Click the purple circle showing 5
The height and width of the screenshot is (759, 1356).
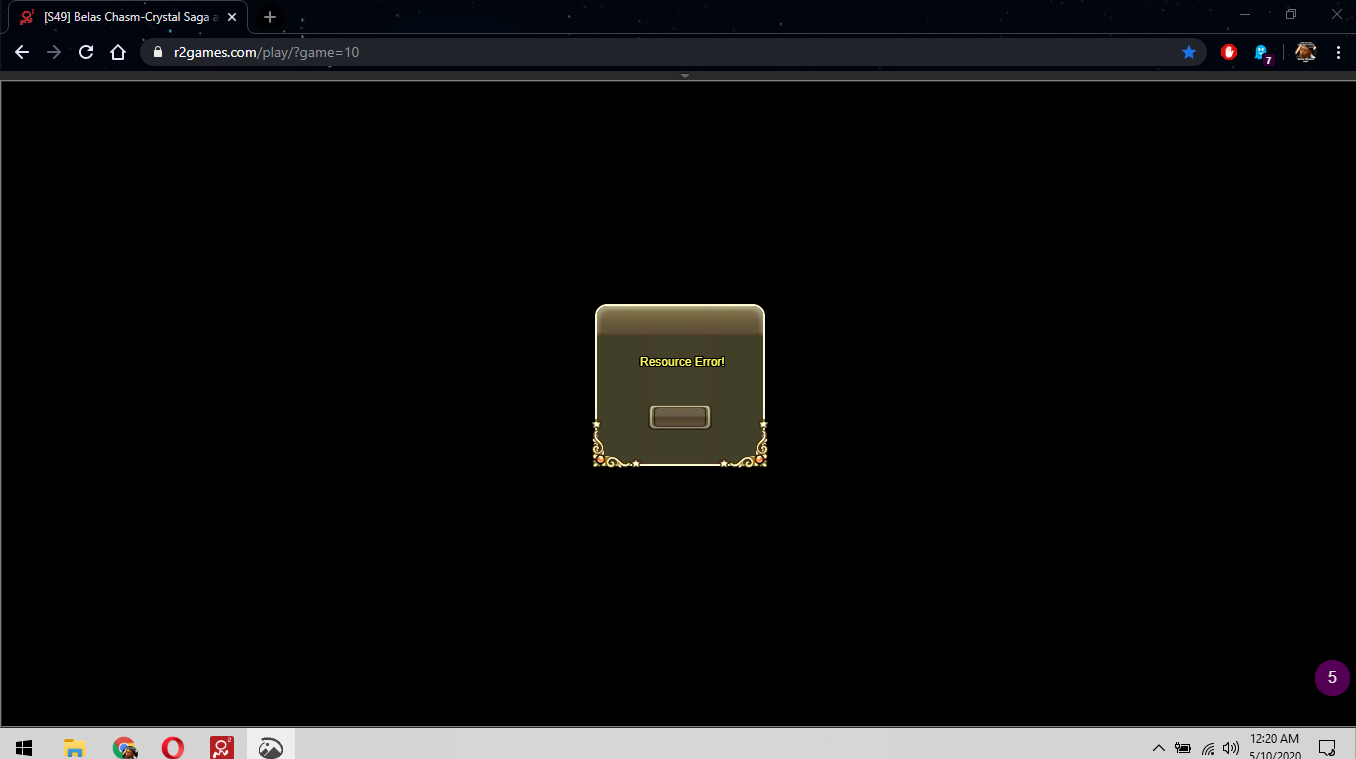coord(1331,677)
